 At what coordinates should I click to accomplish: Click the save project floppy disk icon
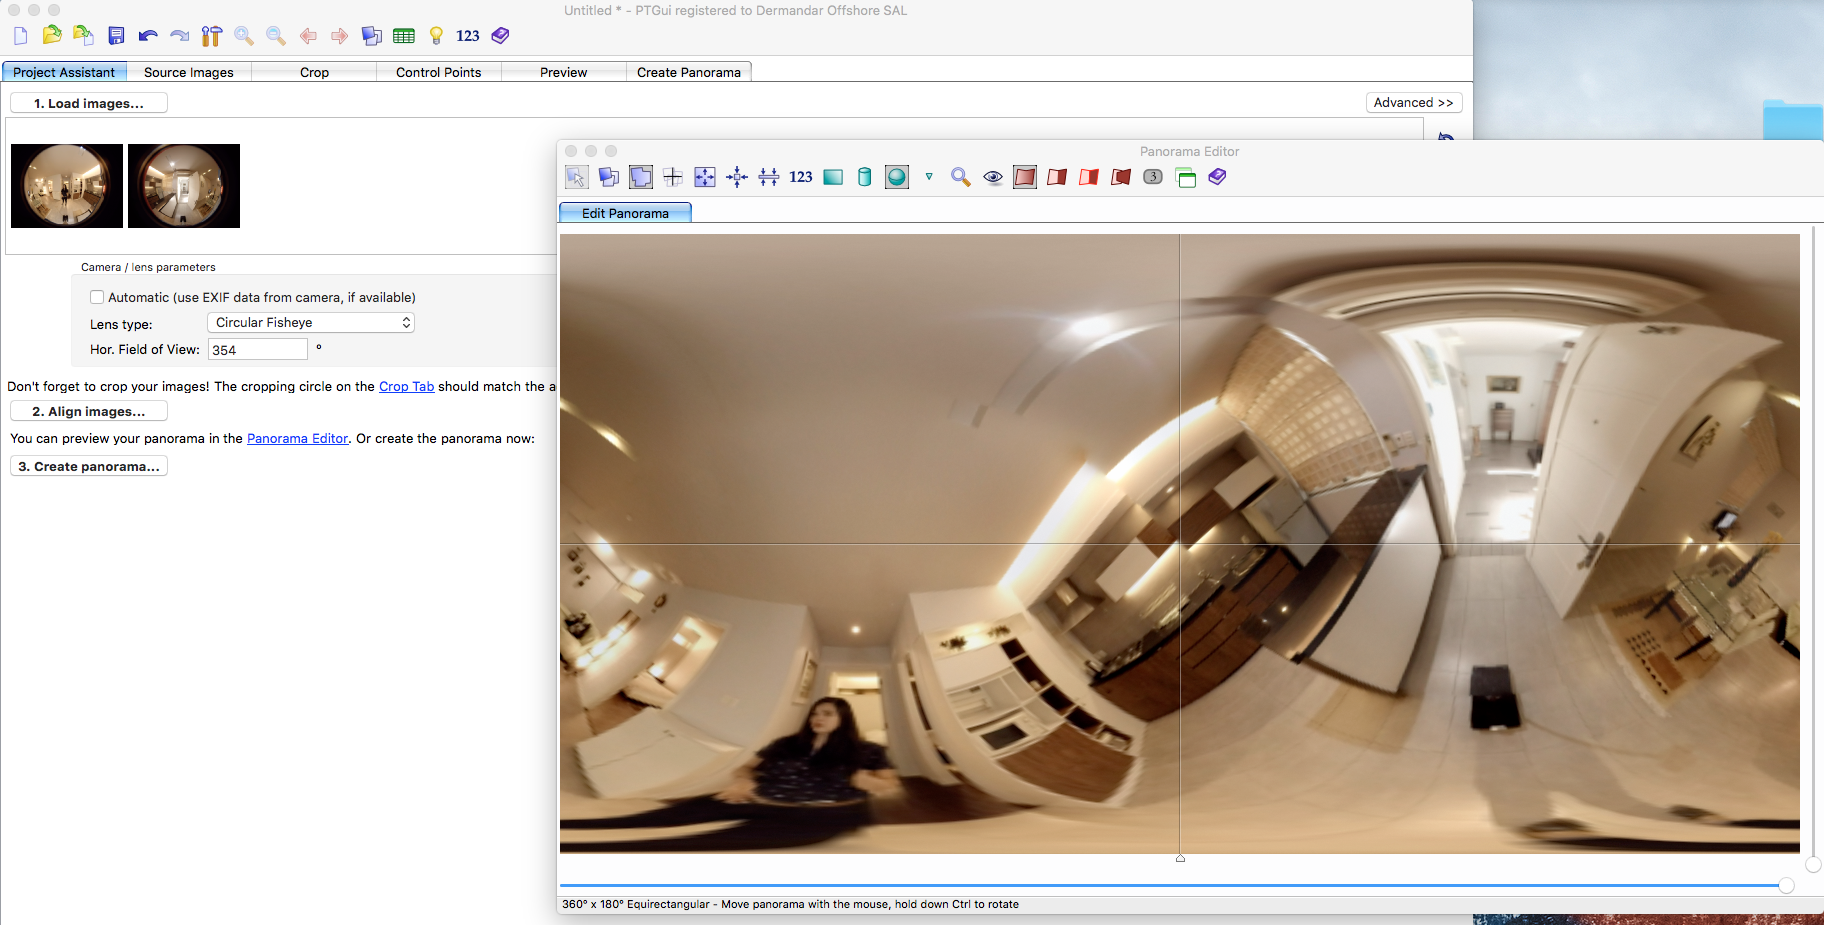pyautogui.click(x=116, y=36)
